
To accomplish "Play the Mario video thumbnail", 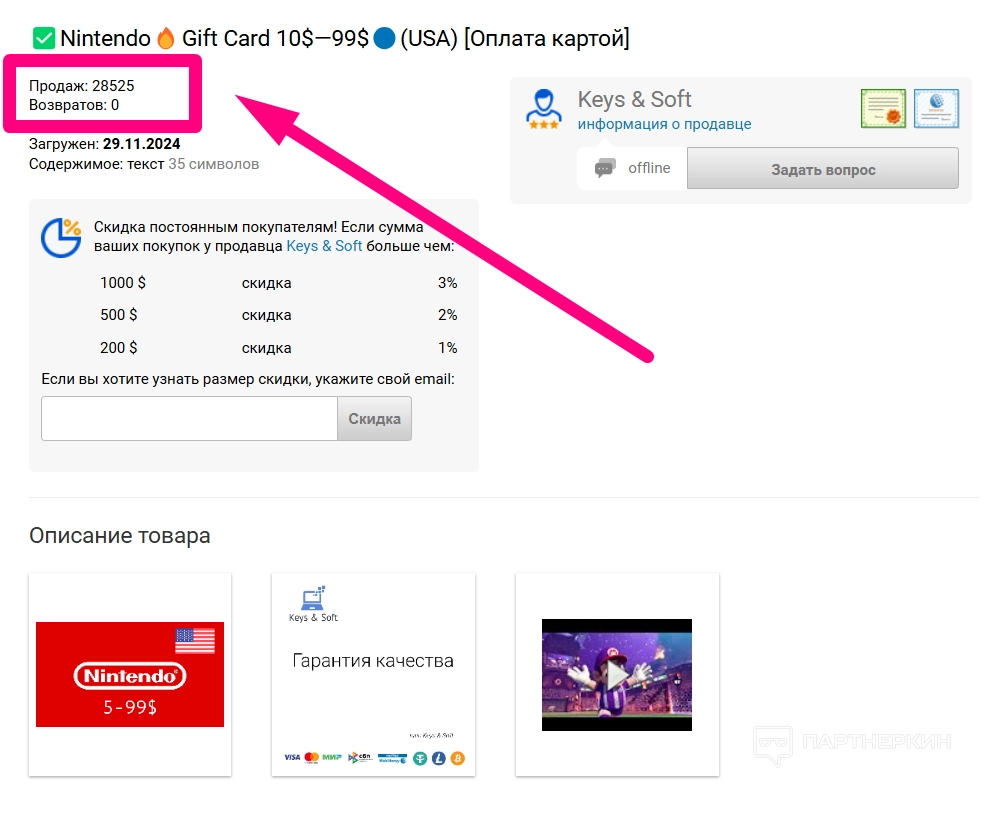I will [x=617, y=675].
